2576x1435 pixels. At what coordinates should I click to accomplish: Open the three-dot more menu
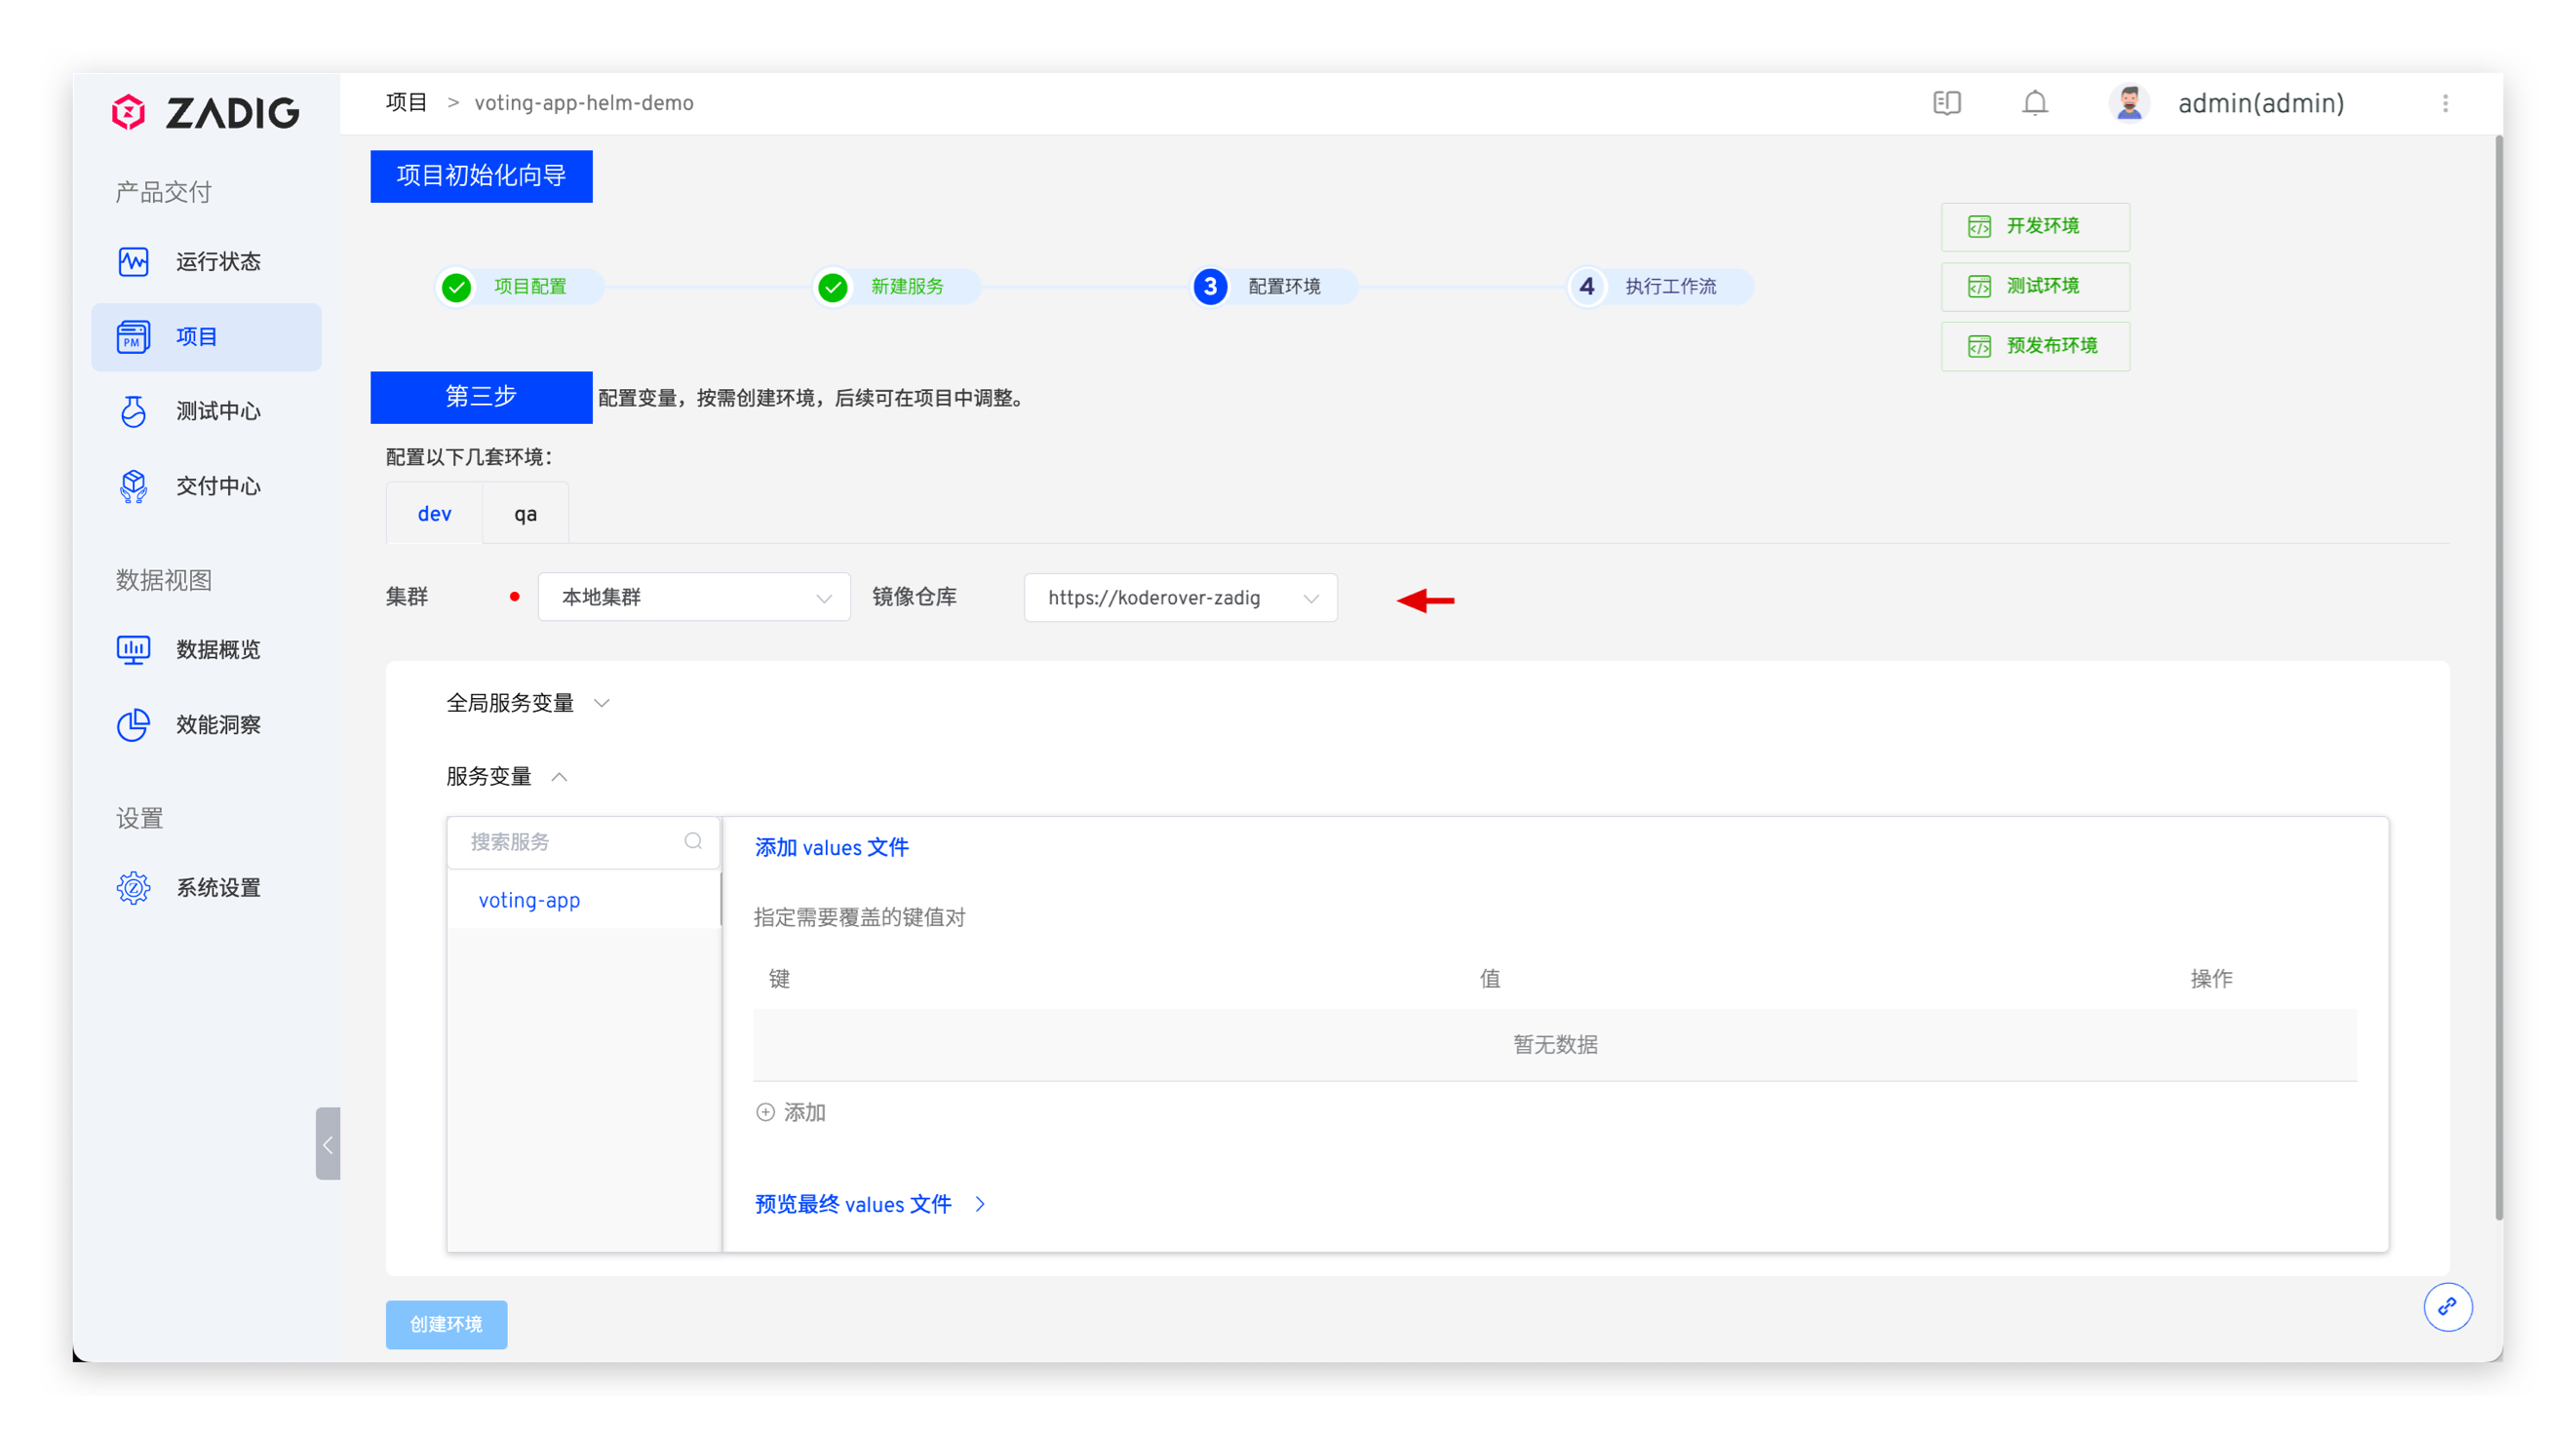2445,103
